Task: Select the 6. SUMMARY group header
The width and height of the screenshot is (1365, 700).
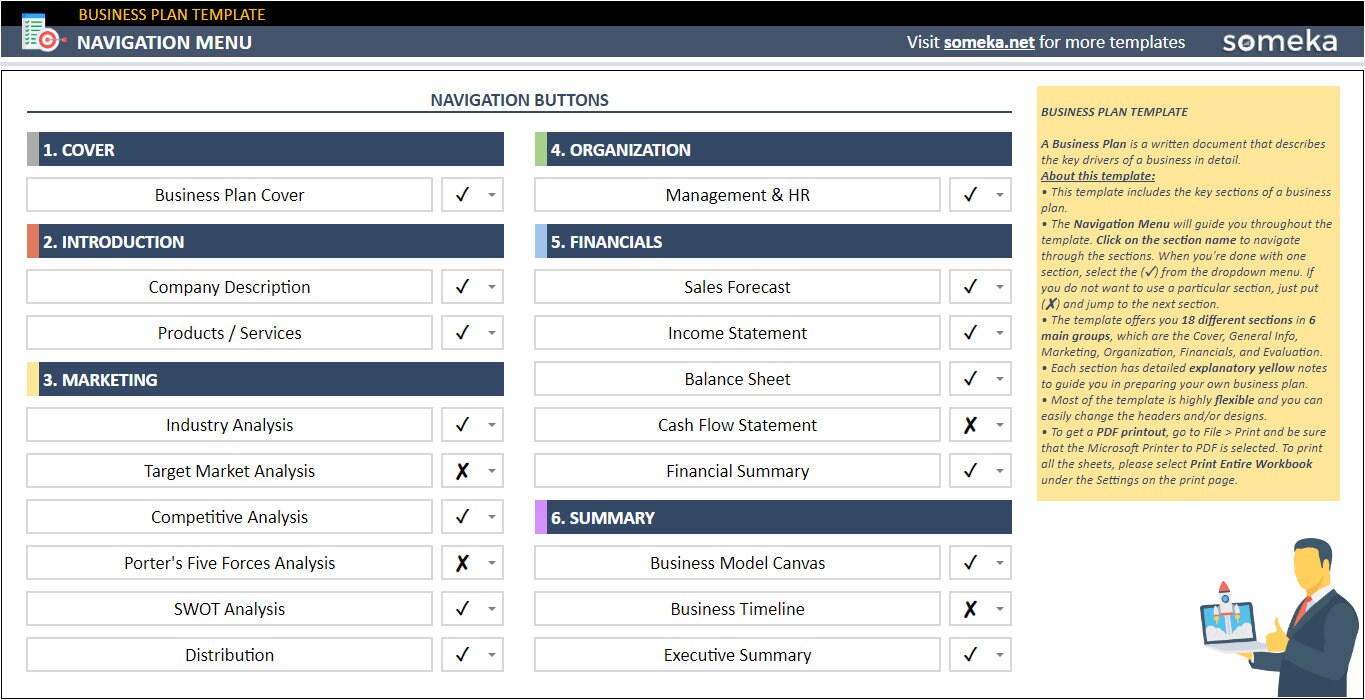Action: [773, 518]
